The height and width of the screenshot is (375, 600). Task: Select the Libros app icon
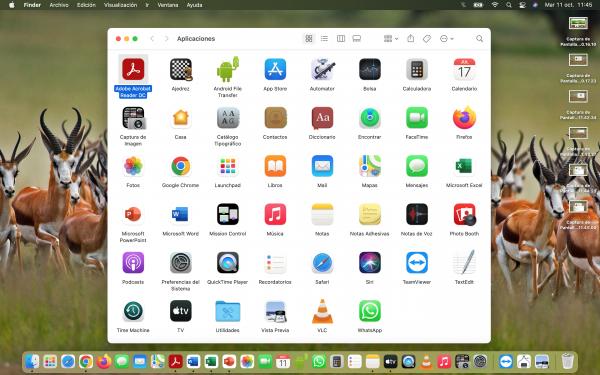[275, 166]
